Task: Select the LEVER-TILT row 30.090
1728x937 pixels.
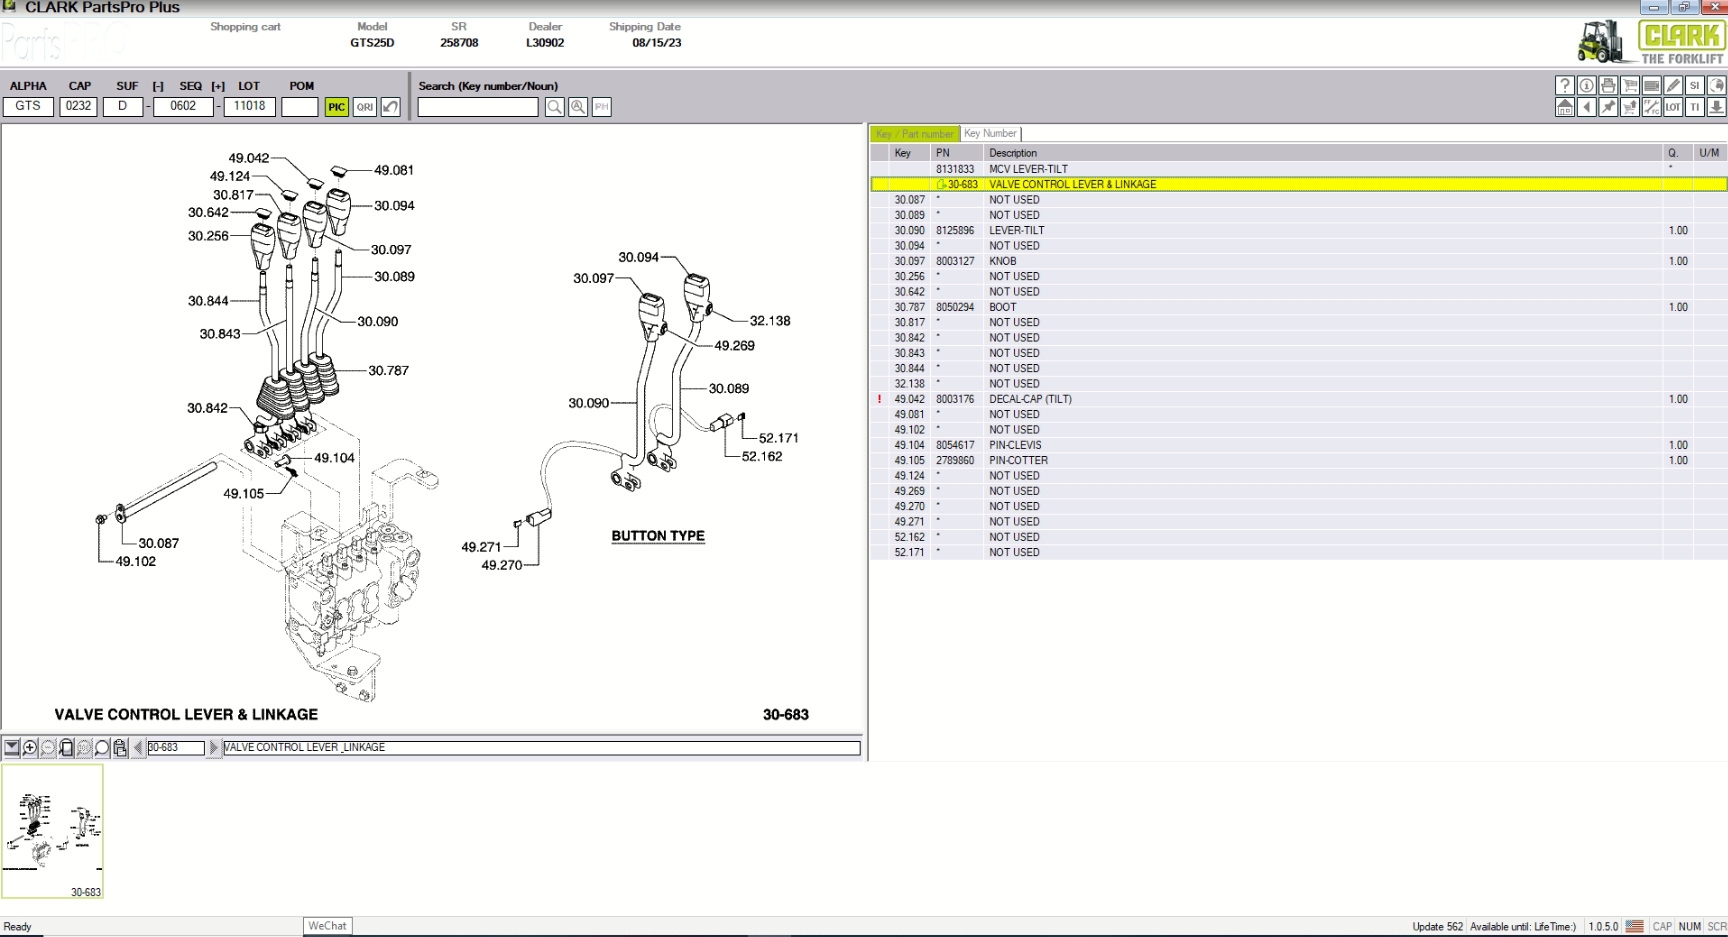Action: point(1299,230)
